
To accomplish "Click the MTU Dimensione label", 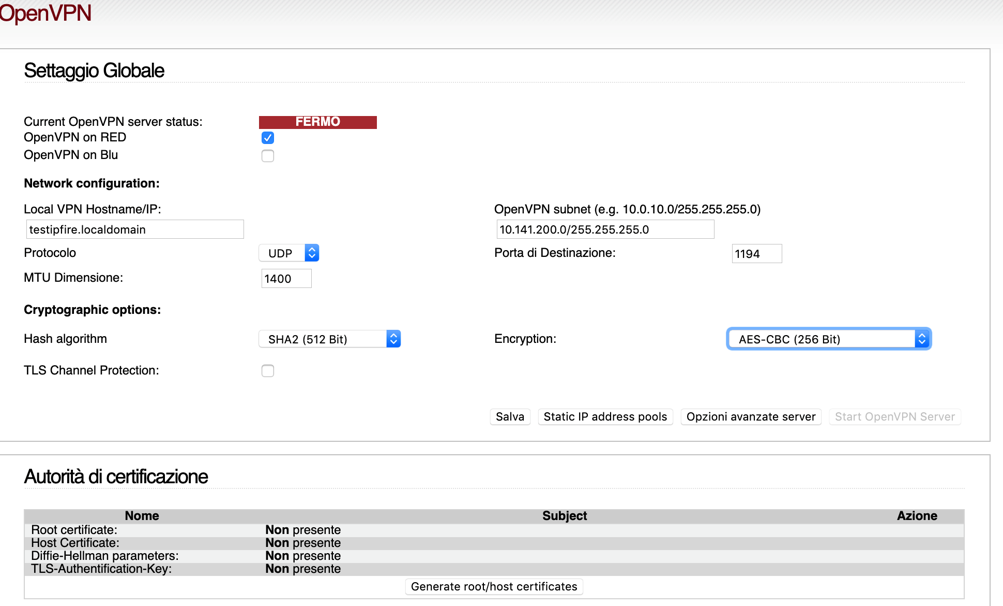I will coord(74,278).
